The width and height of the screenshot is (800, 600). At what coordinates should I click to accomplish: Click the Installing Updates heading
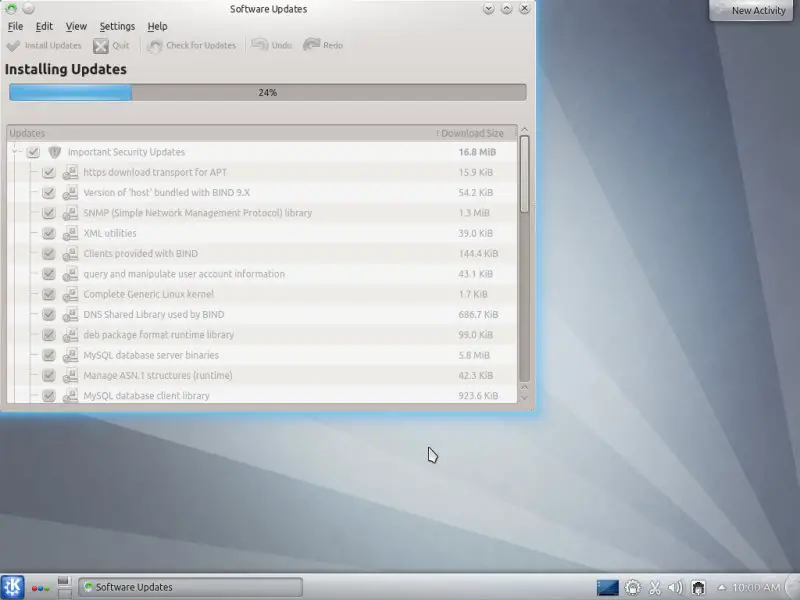(66, 69)
